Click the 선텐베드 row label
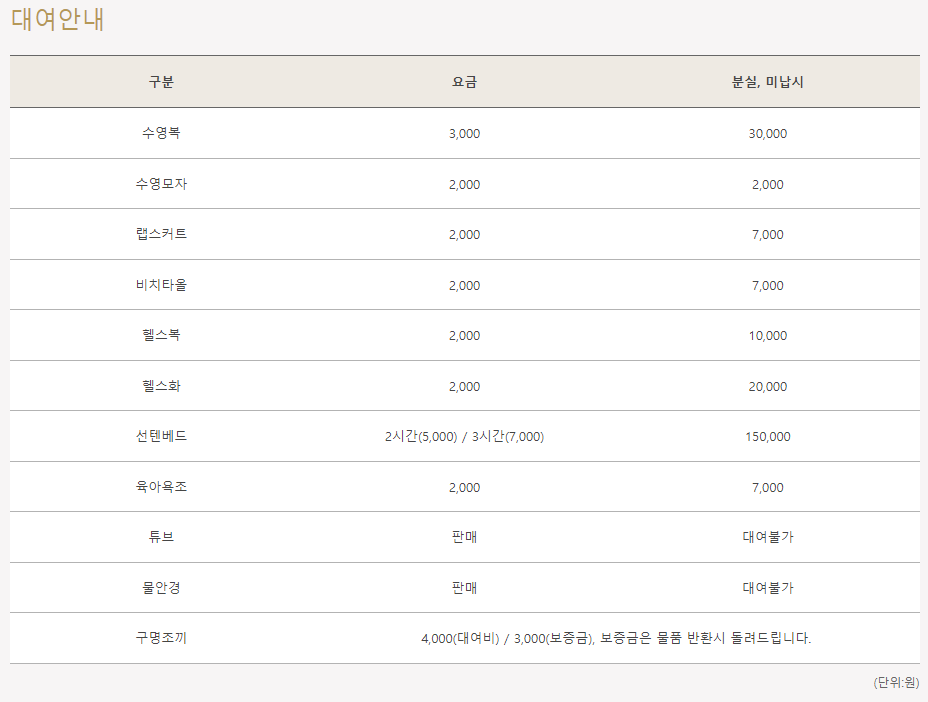 (x=161, y=436)
